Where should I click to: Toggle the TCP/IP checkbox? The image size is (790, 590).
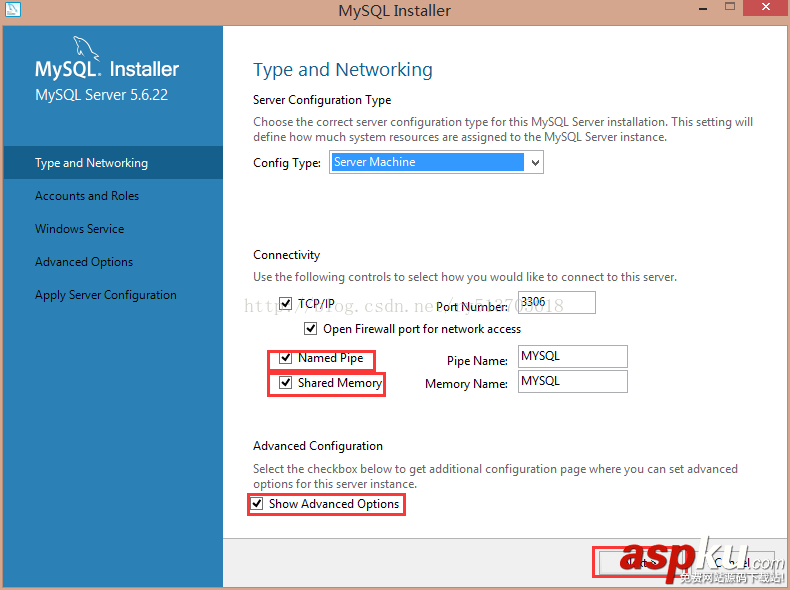(x=286, y=303)
